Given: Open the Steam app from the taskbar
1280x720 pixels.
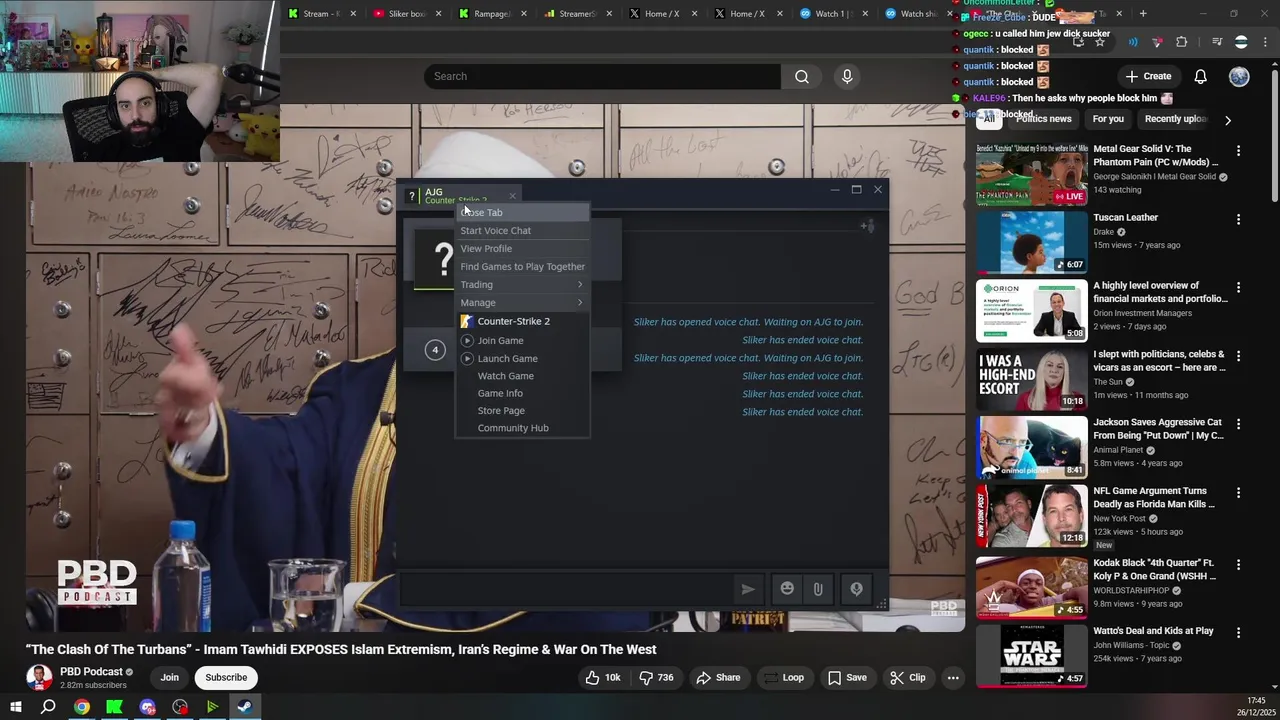Looking at the screenshot, I should pyautogui.click(x=245, y=707).
